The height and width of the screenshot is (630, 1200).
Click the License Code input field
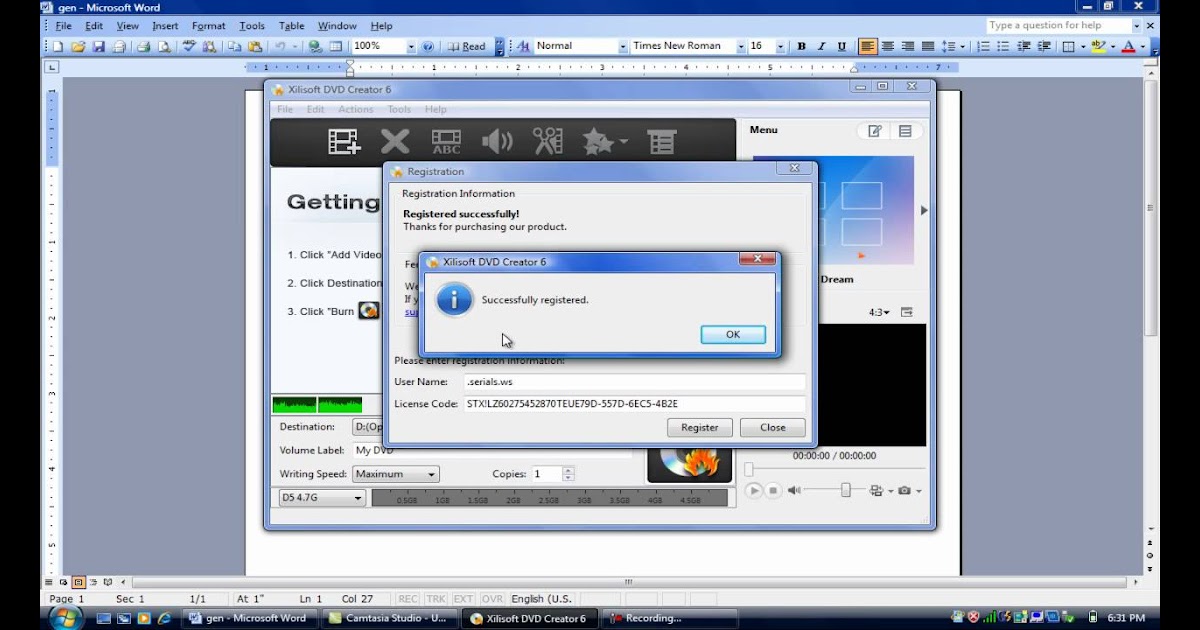pos(634,404)
